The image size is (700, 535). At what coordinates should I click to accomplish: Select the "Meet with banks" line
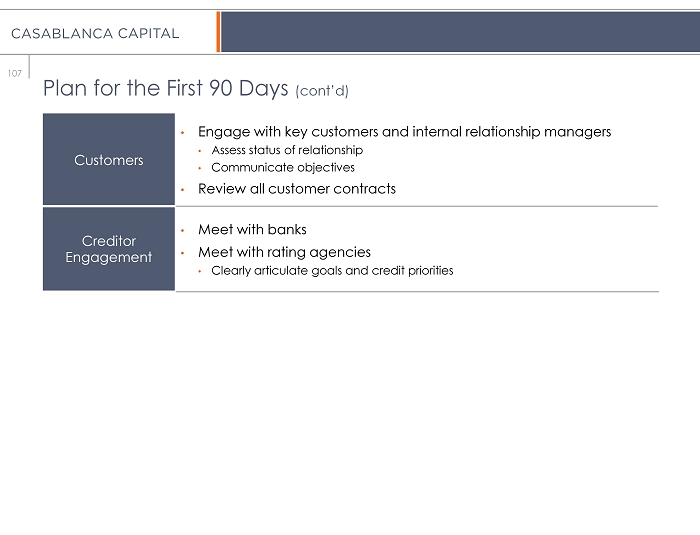point(252,230)
